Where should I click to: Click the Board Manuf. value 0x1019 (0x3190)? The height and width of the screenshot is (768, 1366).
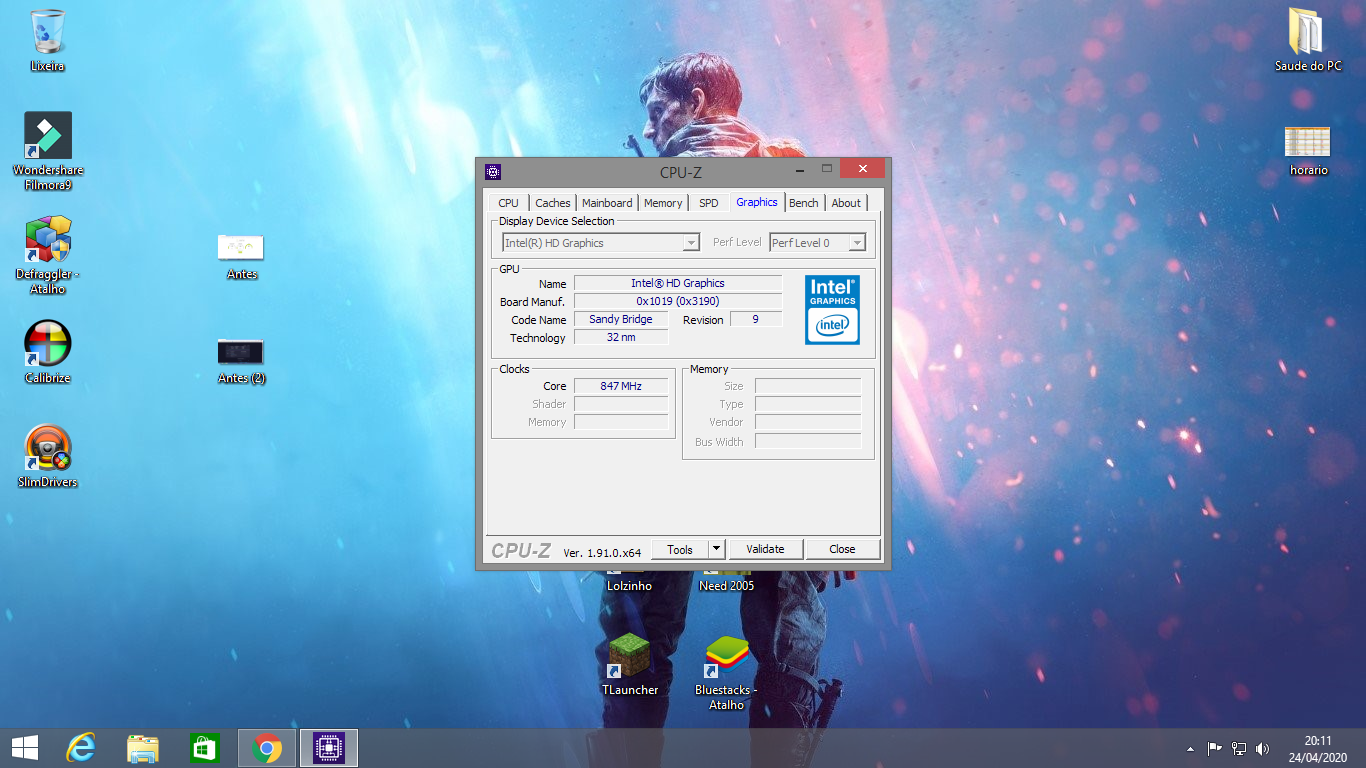pyautogui.click(x=678, y=302)
